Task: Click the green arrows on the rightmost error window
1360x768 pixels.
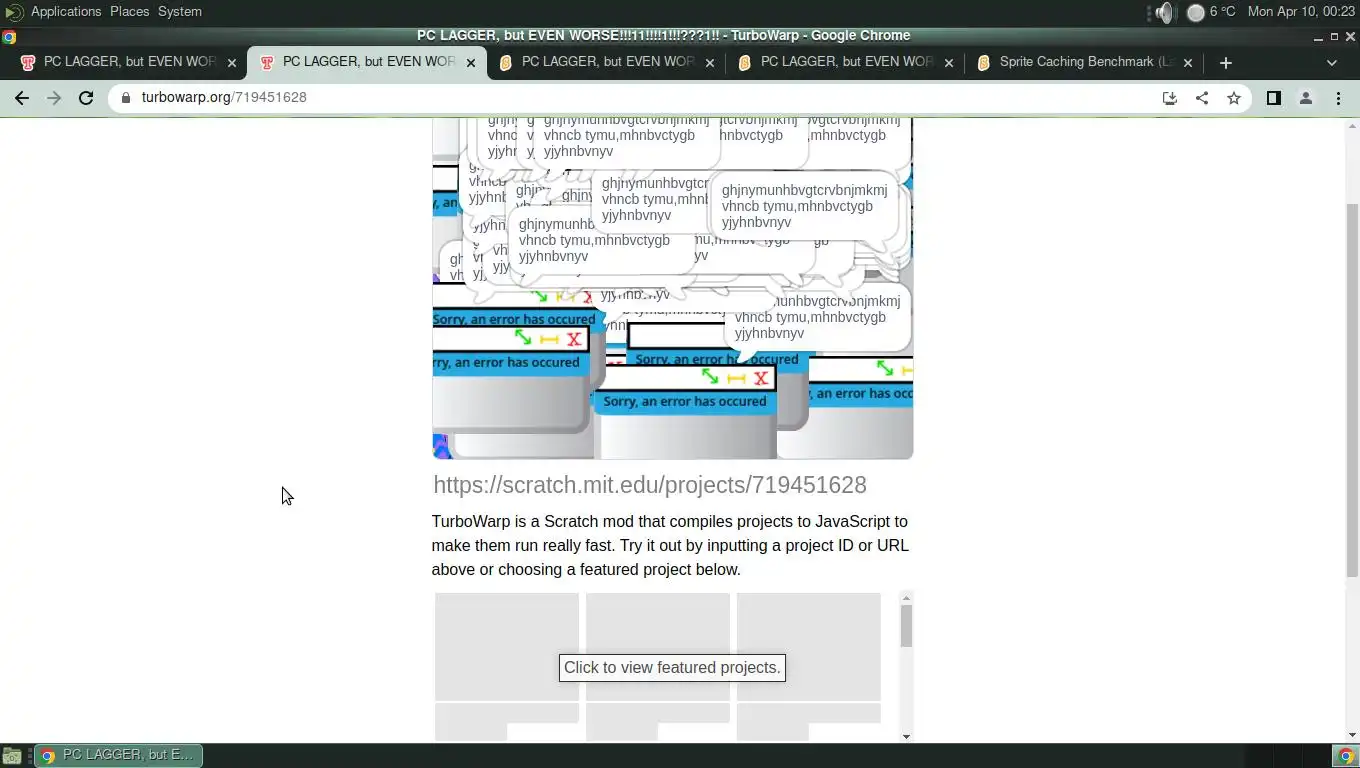Action: [885, 368]
